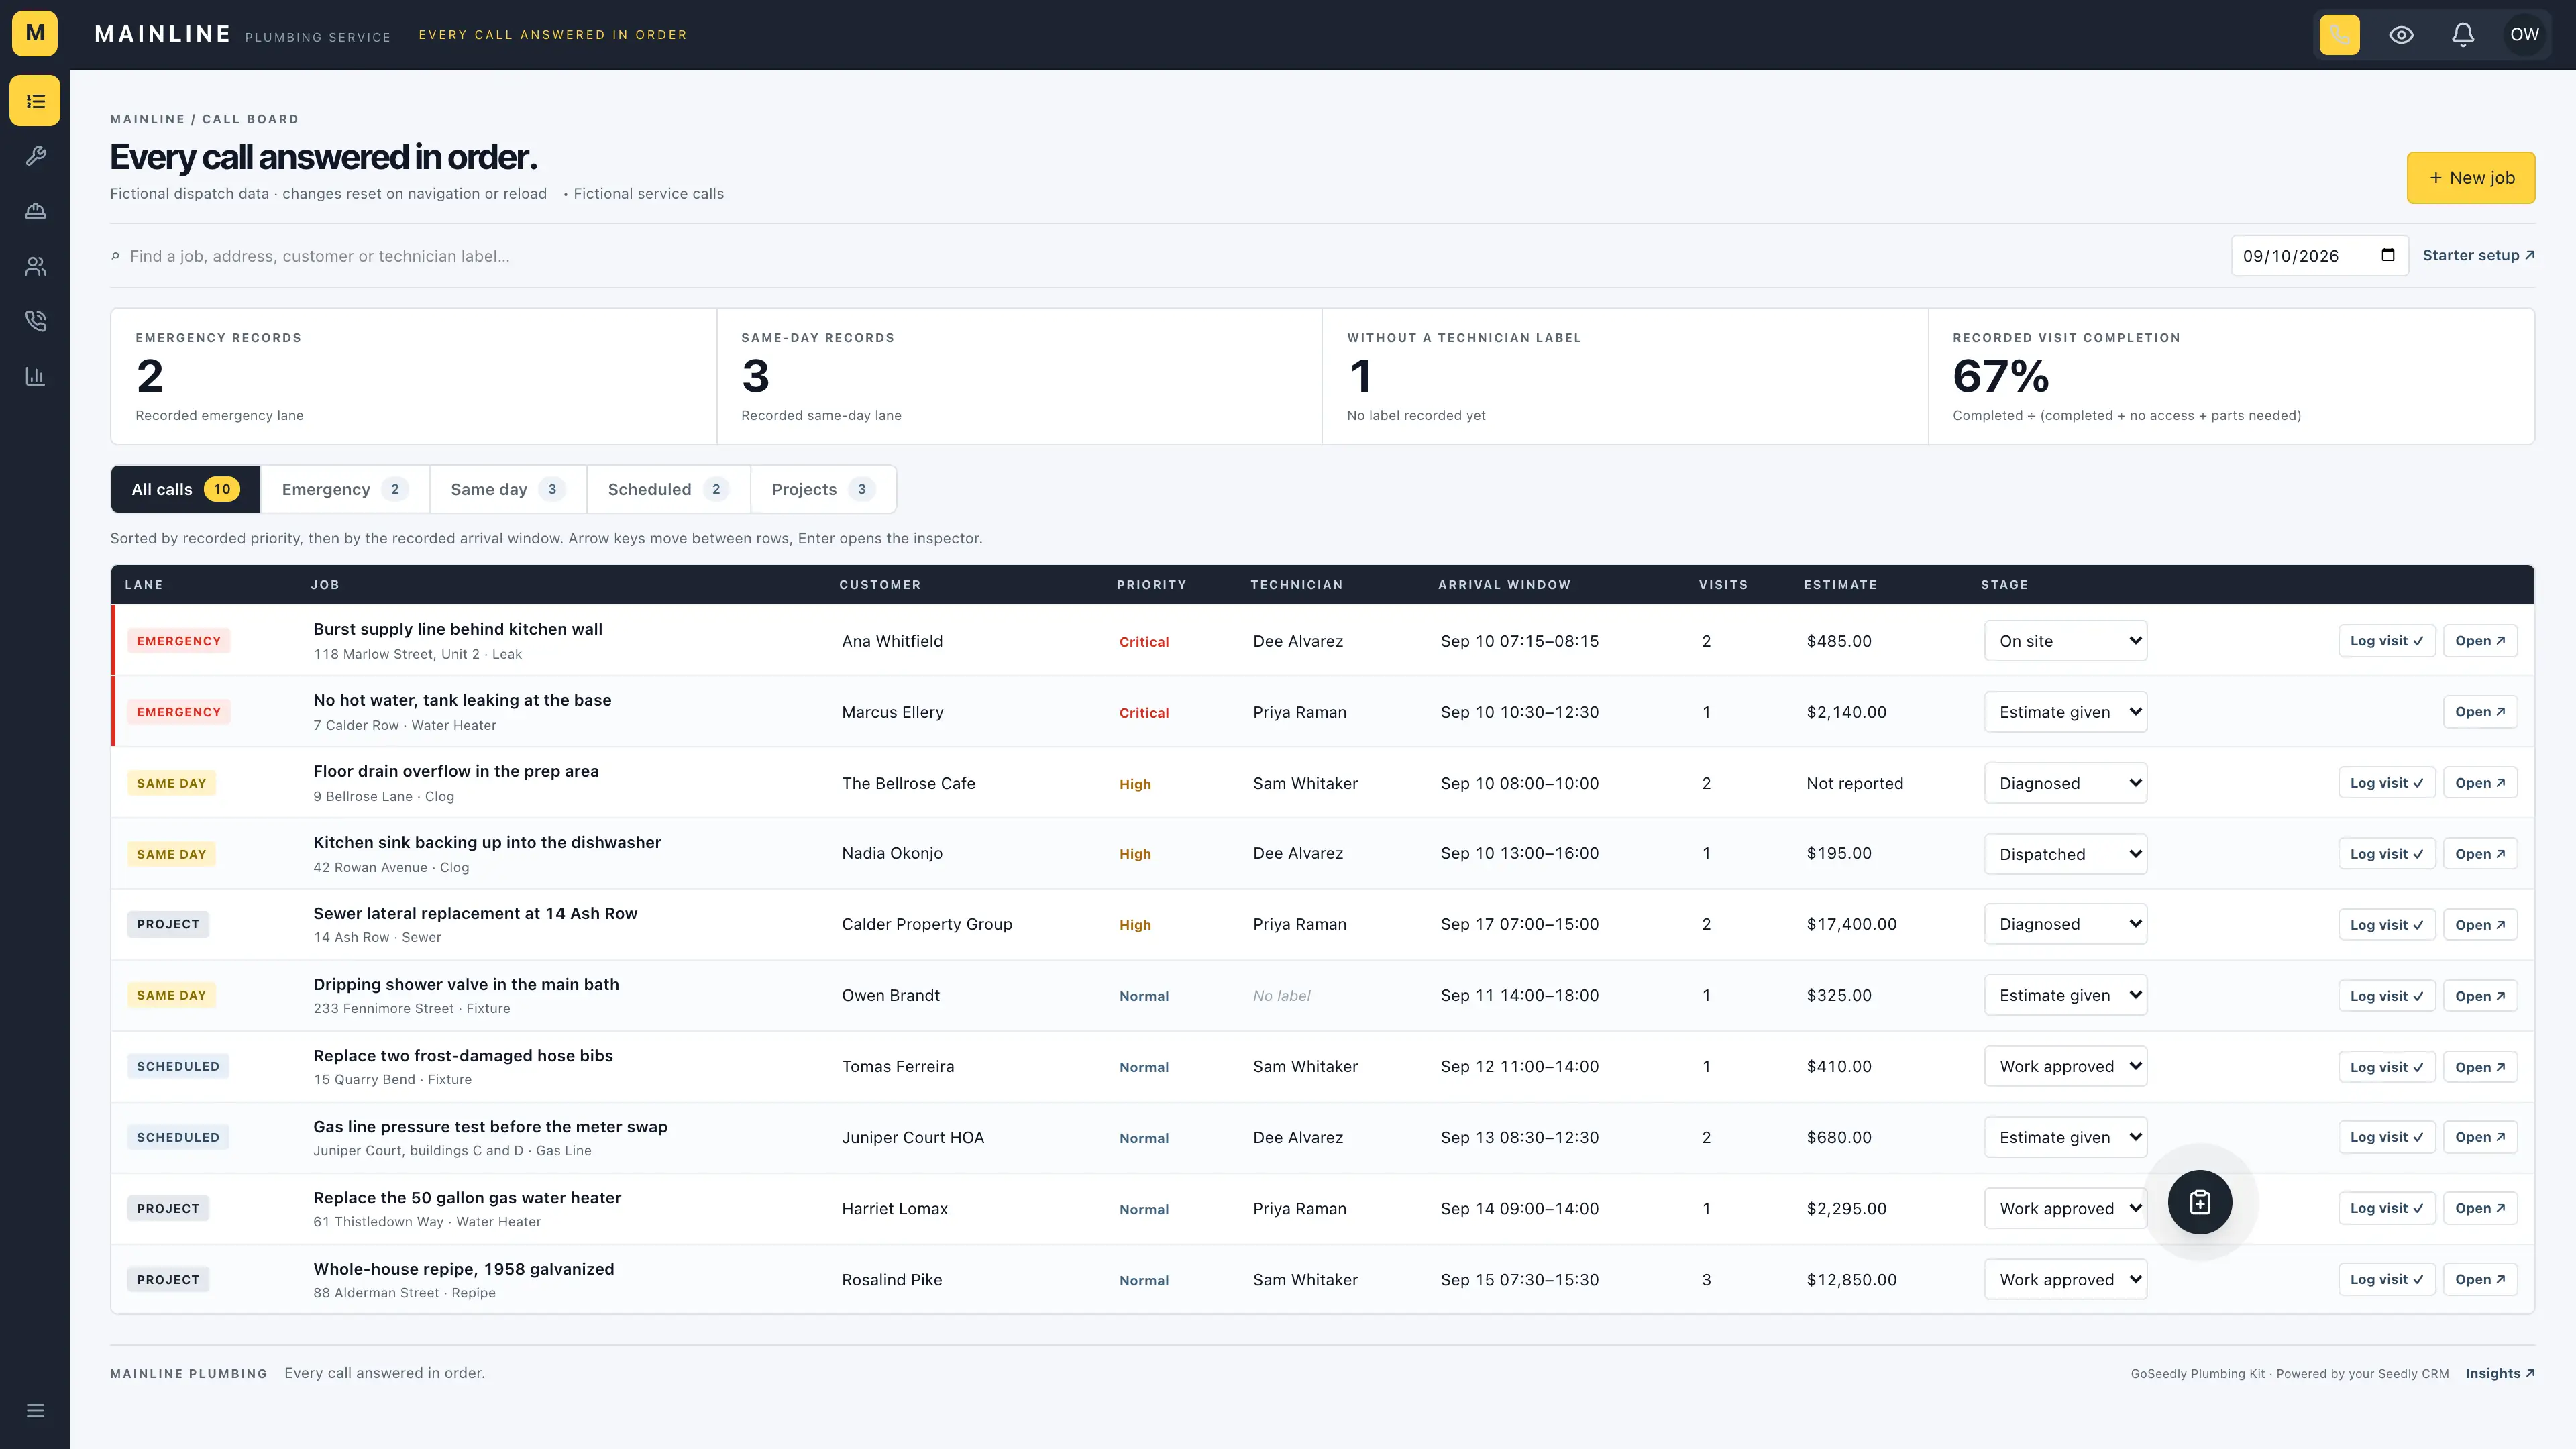Open stage dropdown for Nadia Okonjo row
Viewport: 2576px width, 1449px height.
pyautogui.click(x=2065, y=854)
